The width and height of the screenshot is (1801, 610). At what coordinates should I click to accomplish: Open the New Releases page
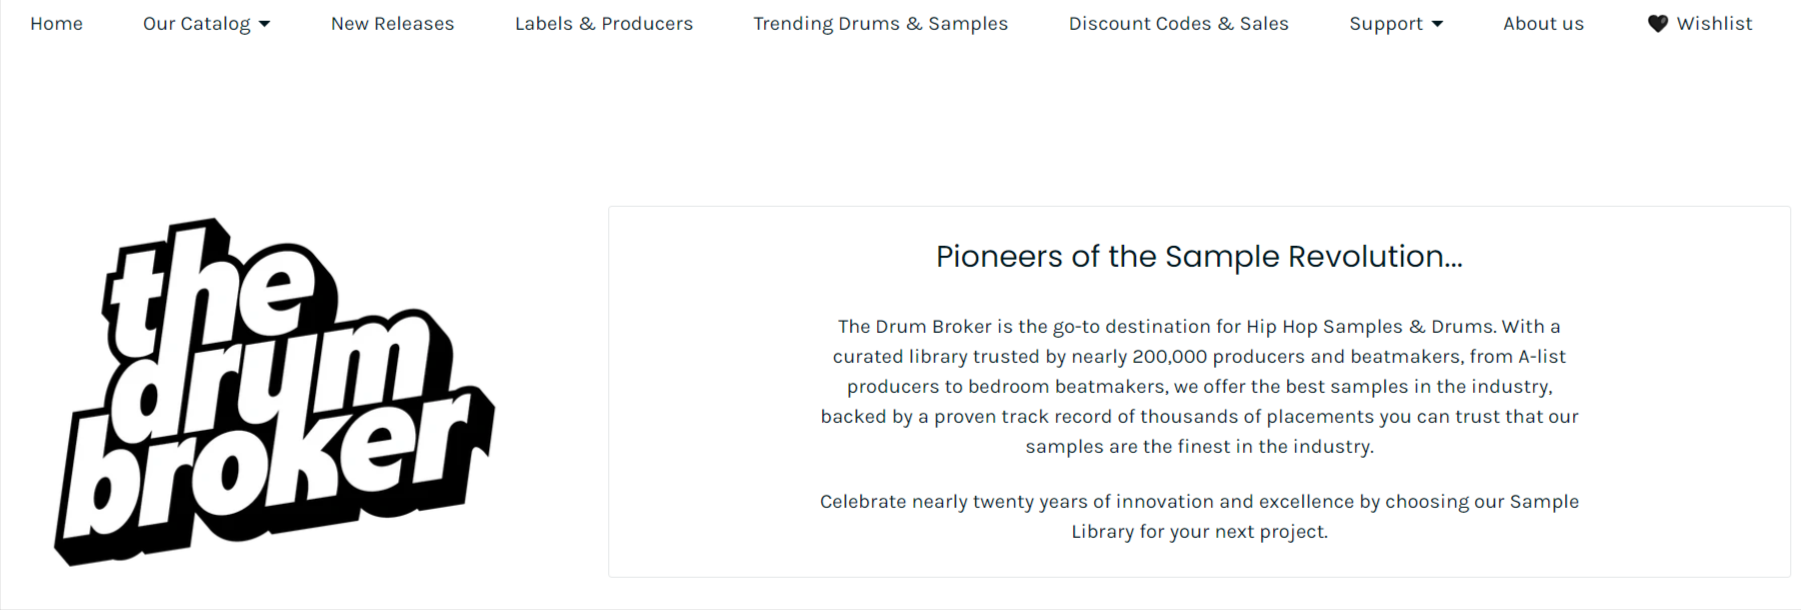point(392,23)
